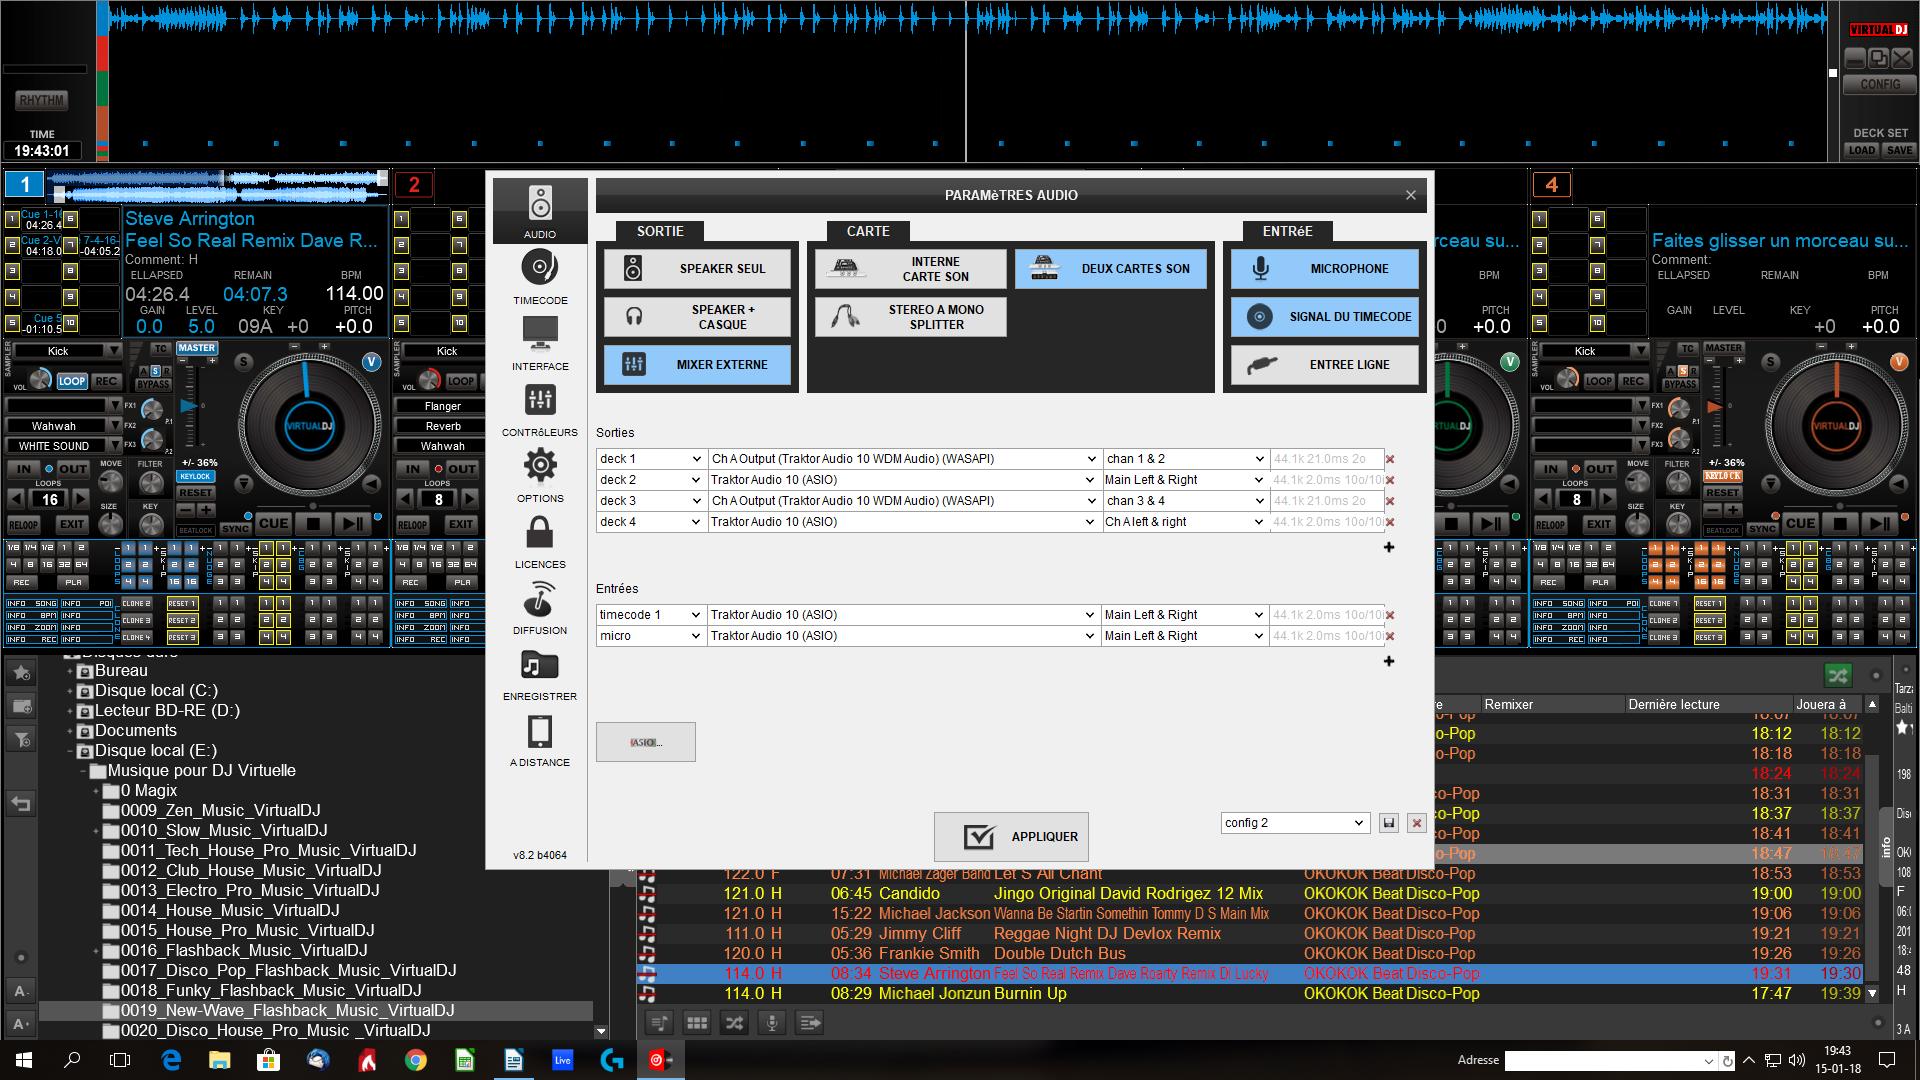Switch to the INTERFACE settings section

pos(540,343)
